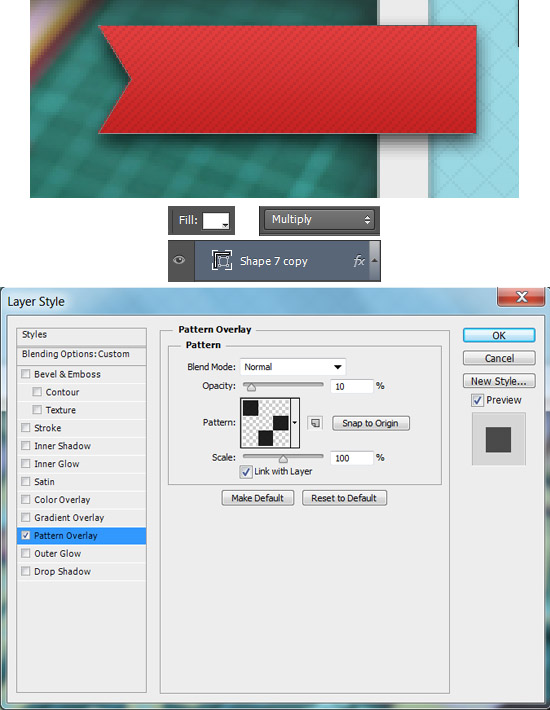Click the Opacity slider handle

251,387
